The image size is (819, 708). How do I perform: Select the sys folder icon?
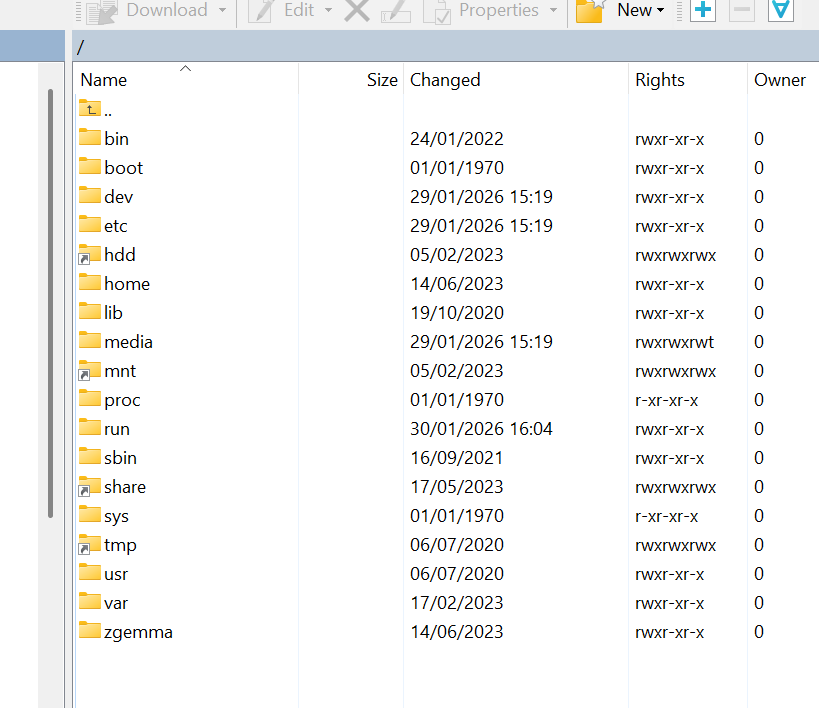tap(90, 514)
